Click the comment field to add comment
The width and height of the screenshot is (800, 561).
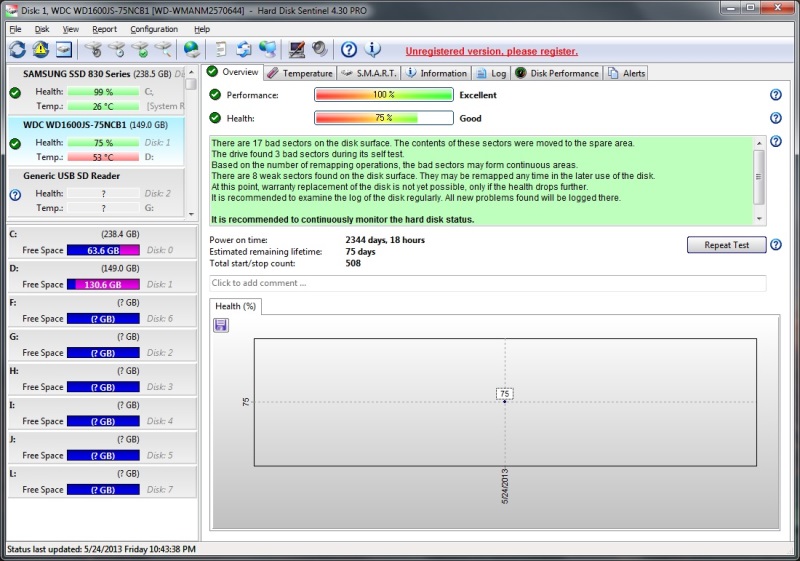[x=488, y=283]
